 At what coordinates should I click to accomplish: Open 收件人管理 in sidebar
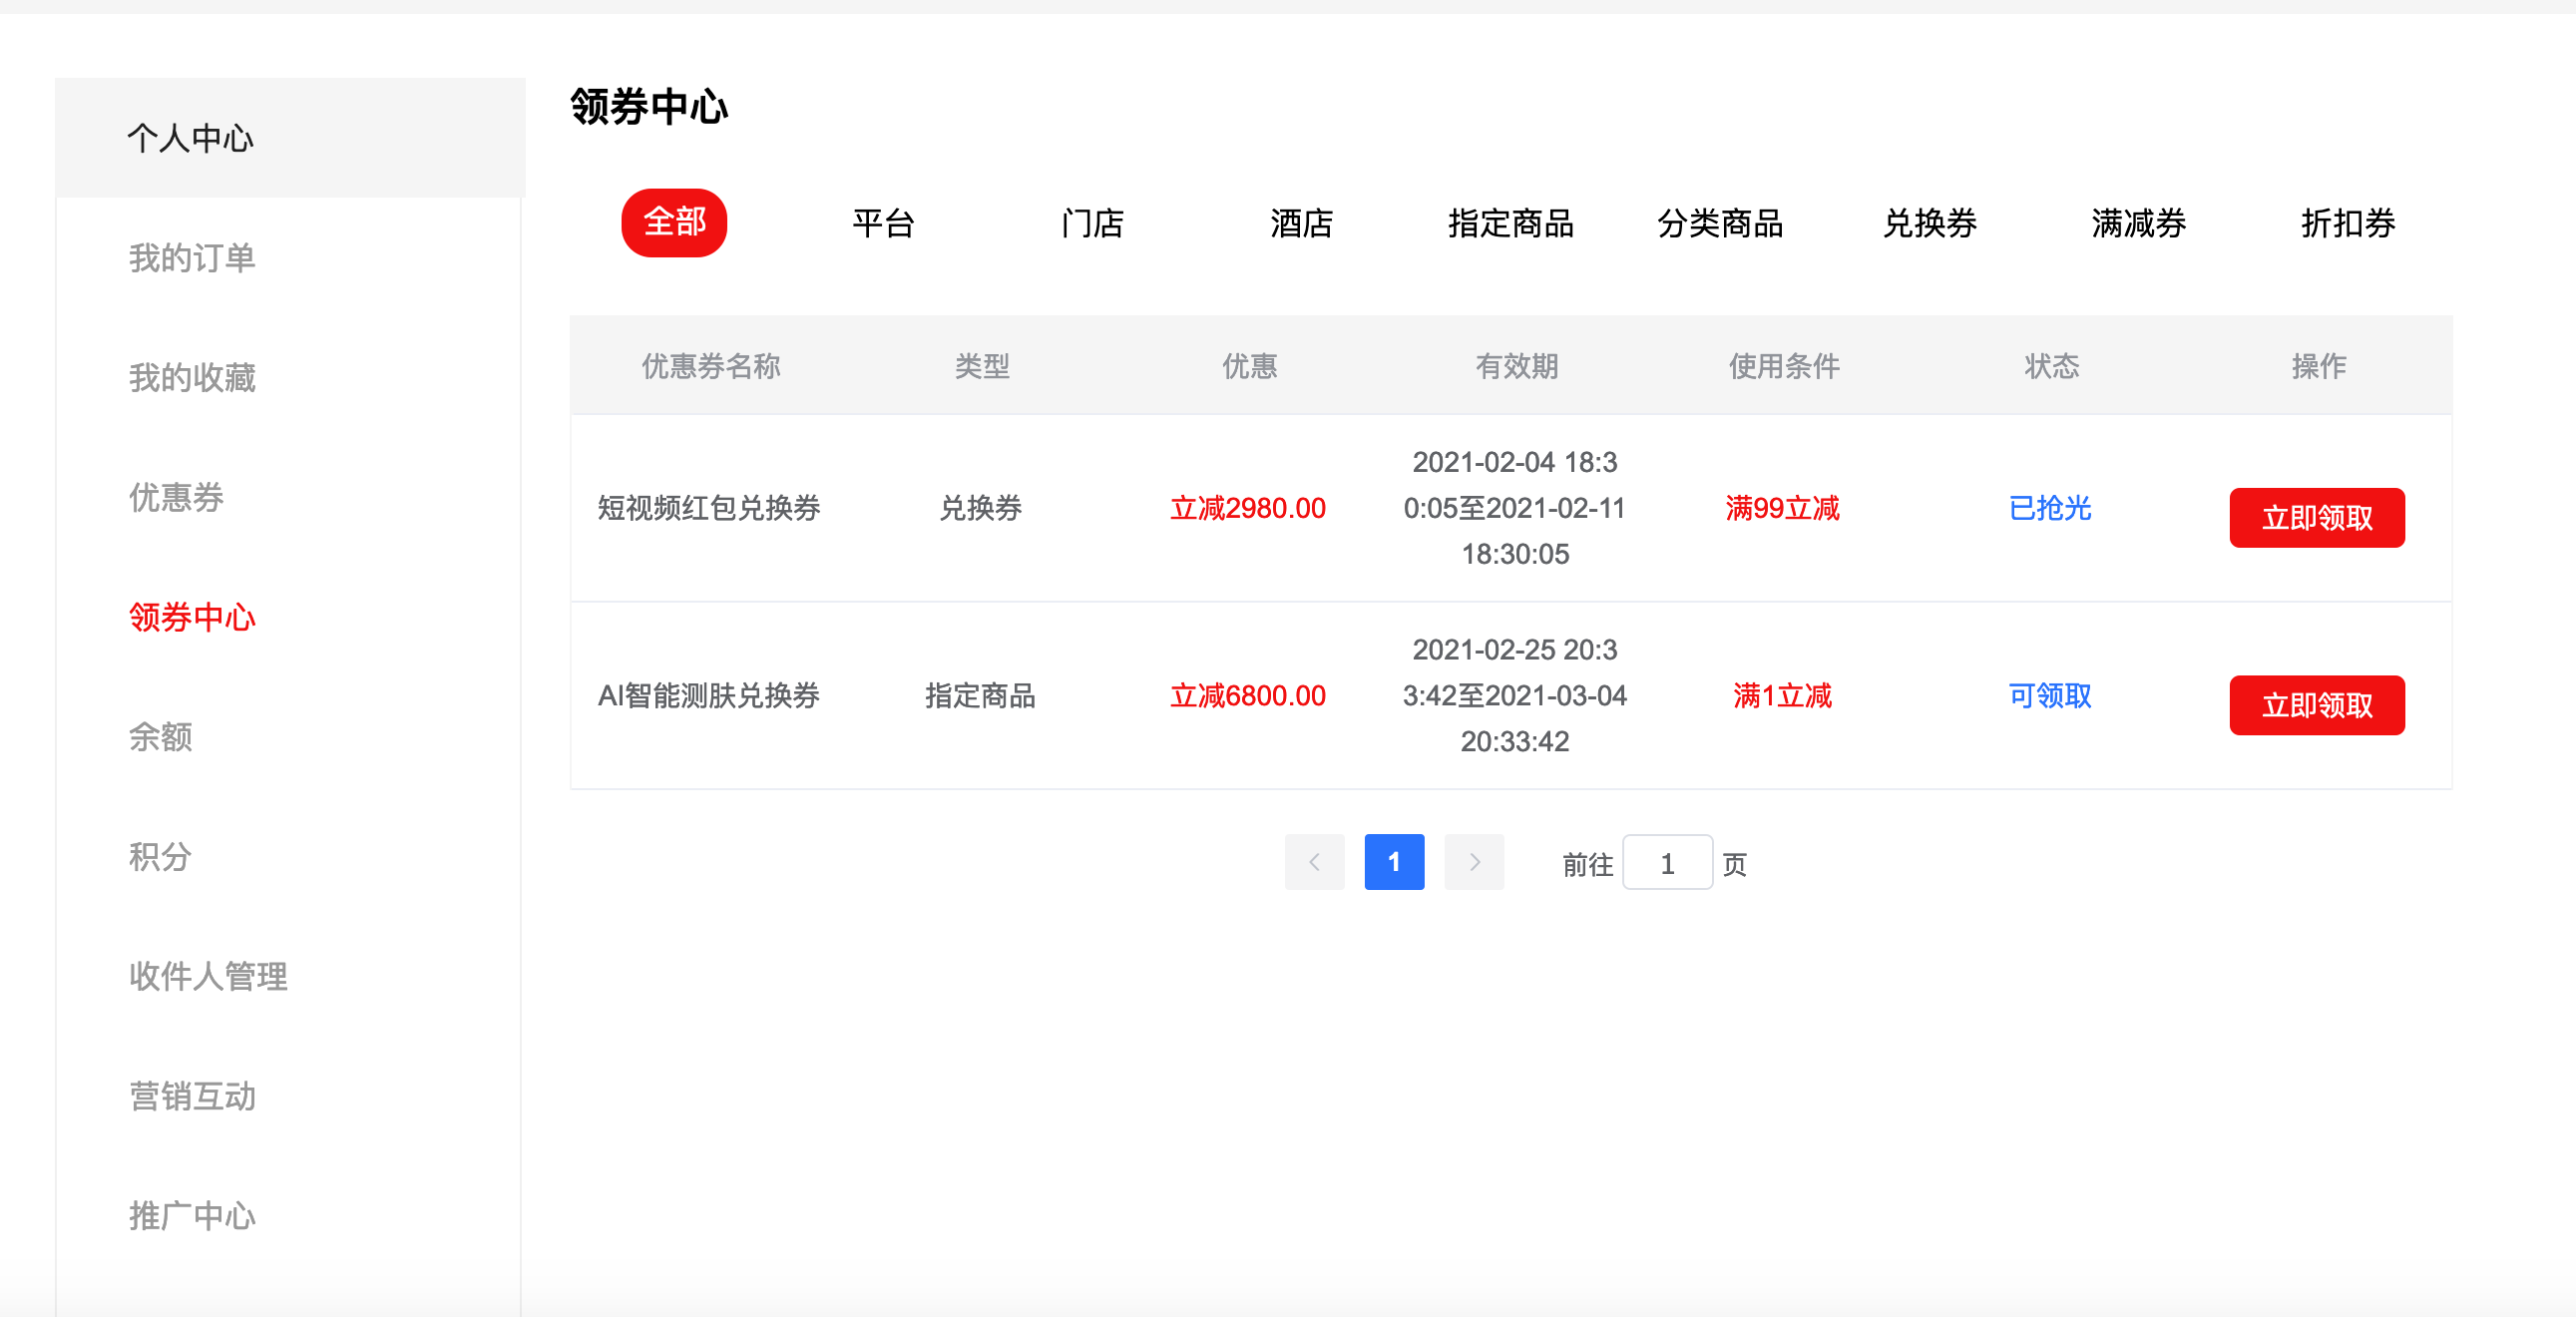[x=208, y=976]
